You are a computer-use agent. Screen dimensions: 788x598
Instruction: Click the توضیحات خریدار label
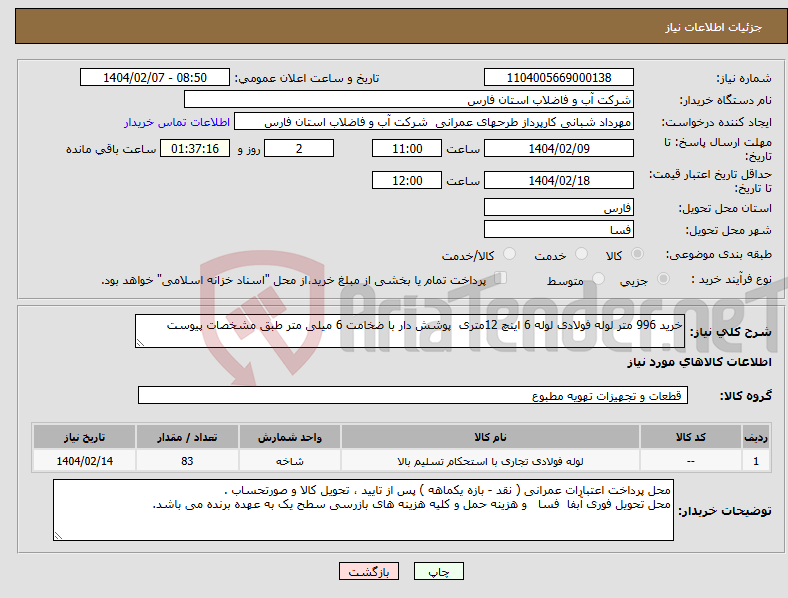click(x=725, y=511)
